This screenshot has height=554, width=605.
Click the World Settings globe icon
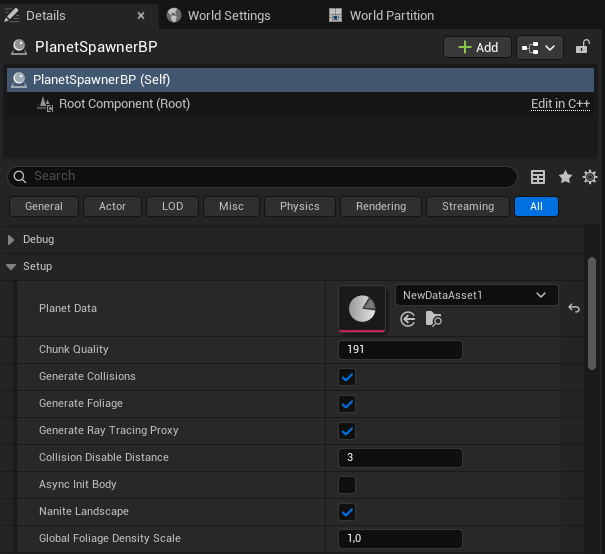click(x=174, y=15)
